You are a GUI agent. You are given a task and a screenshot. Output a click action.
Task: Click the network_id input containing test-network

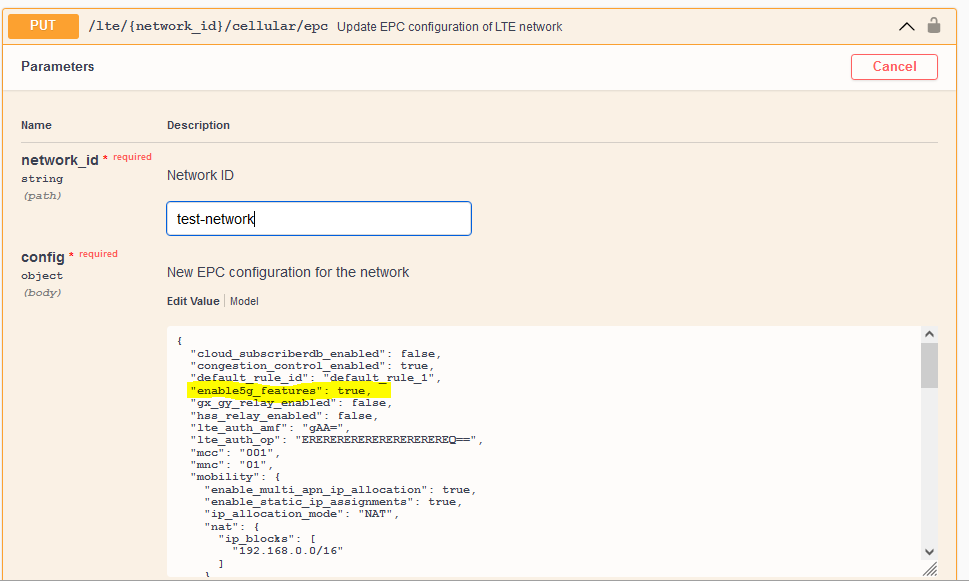click(x=318, y=219)
